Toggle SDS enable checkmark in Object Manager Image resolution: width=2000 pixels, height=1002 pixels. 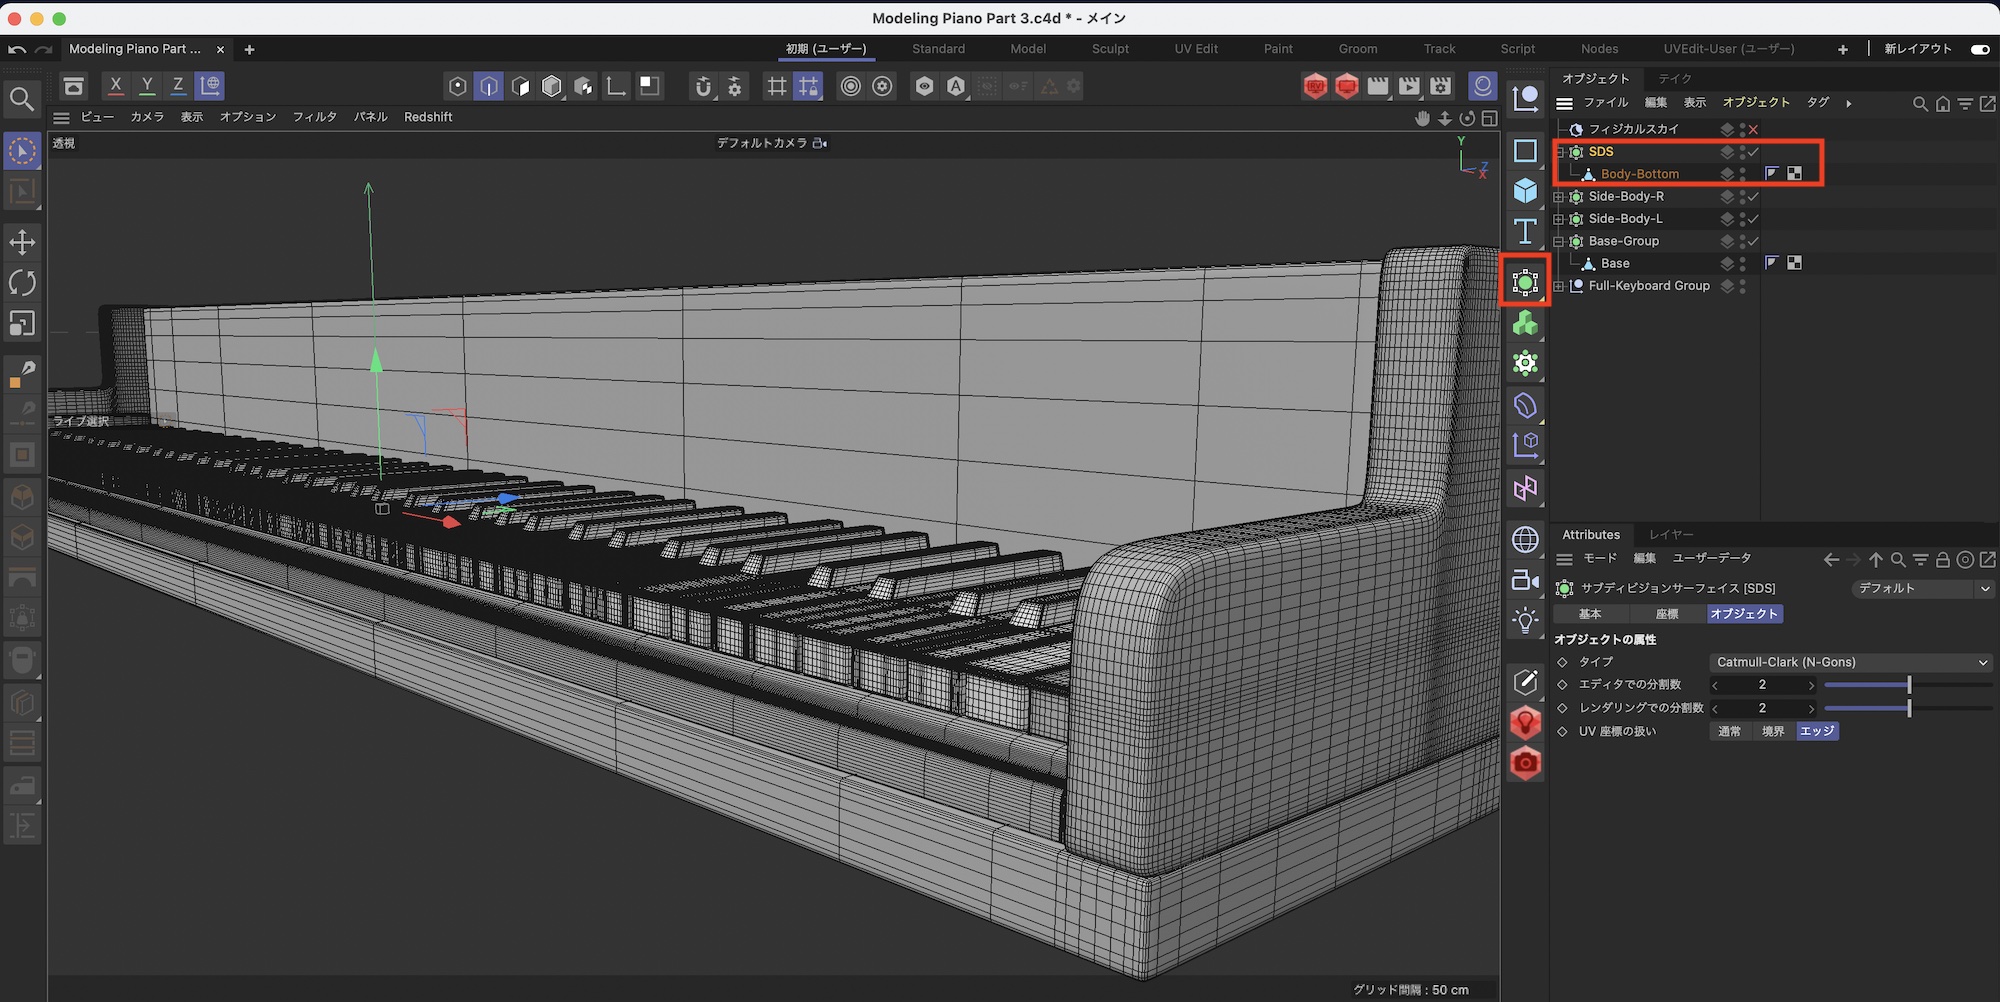(1753, 152)
